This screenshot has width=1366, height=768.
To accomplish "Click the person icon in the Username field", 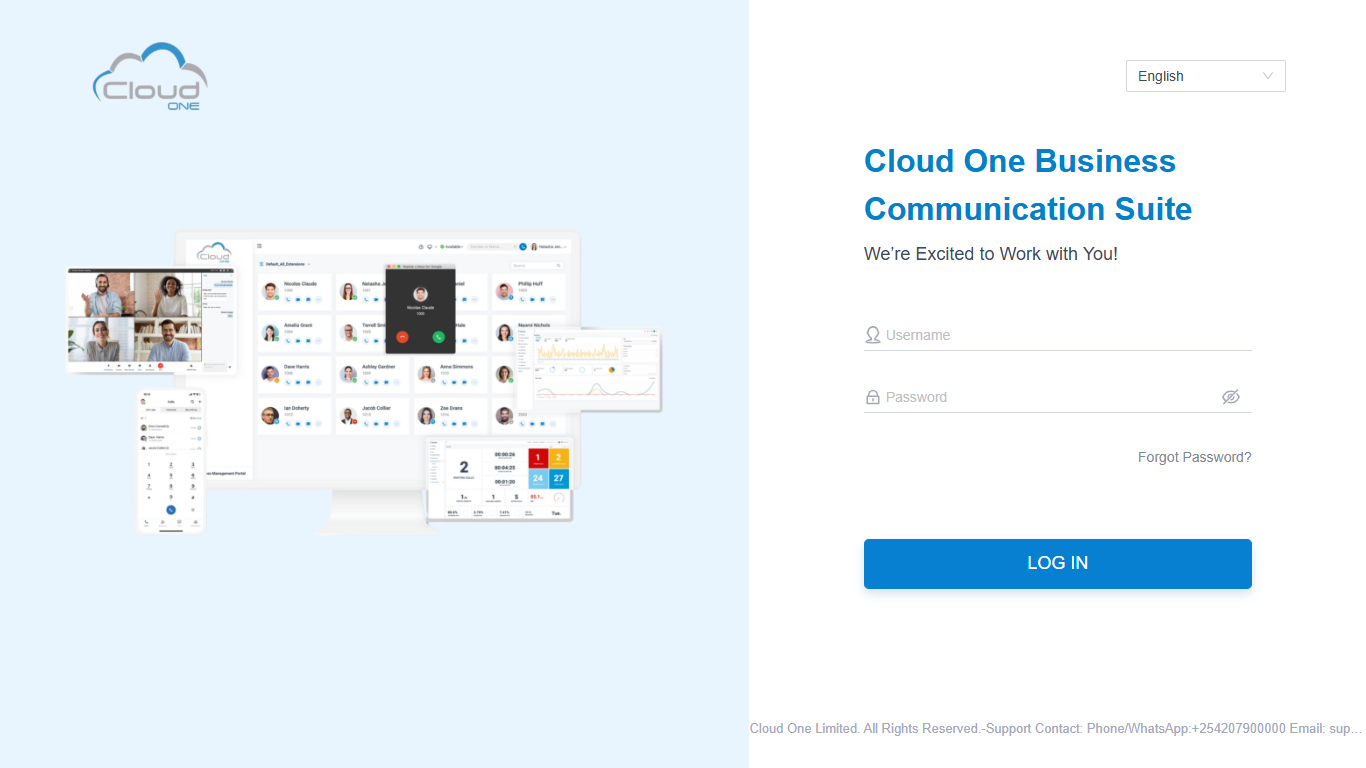I will click(871, 334).
